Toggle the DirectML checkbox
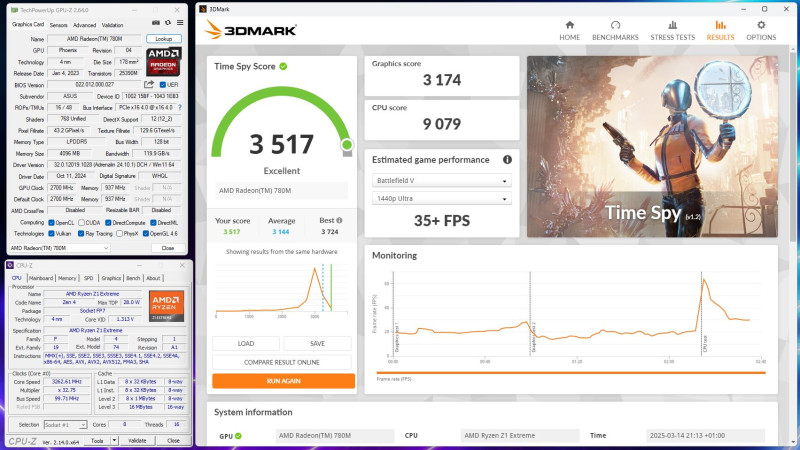800x450 pixels. 153,222
